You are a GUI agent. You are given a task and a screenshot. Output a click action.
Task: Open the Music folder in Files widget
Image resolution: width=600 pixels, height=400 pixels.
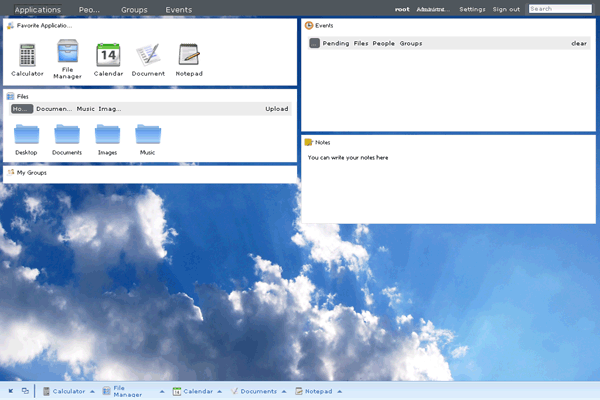point(148,139)
